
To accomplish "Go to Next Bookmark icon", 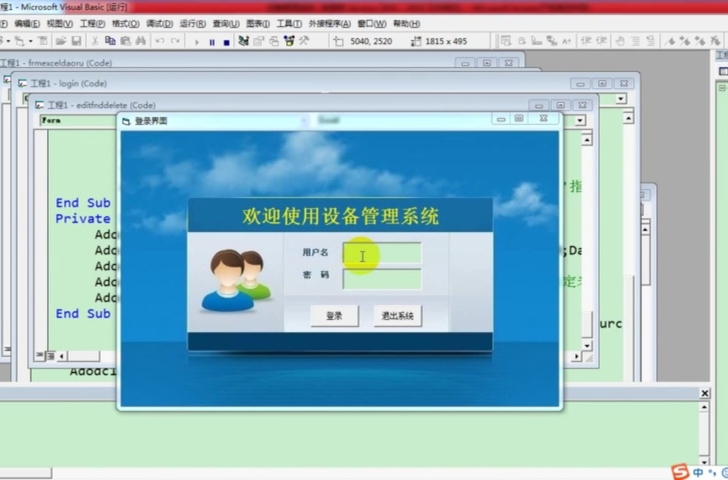I will [685, 41].
